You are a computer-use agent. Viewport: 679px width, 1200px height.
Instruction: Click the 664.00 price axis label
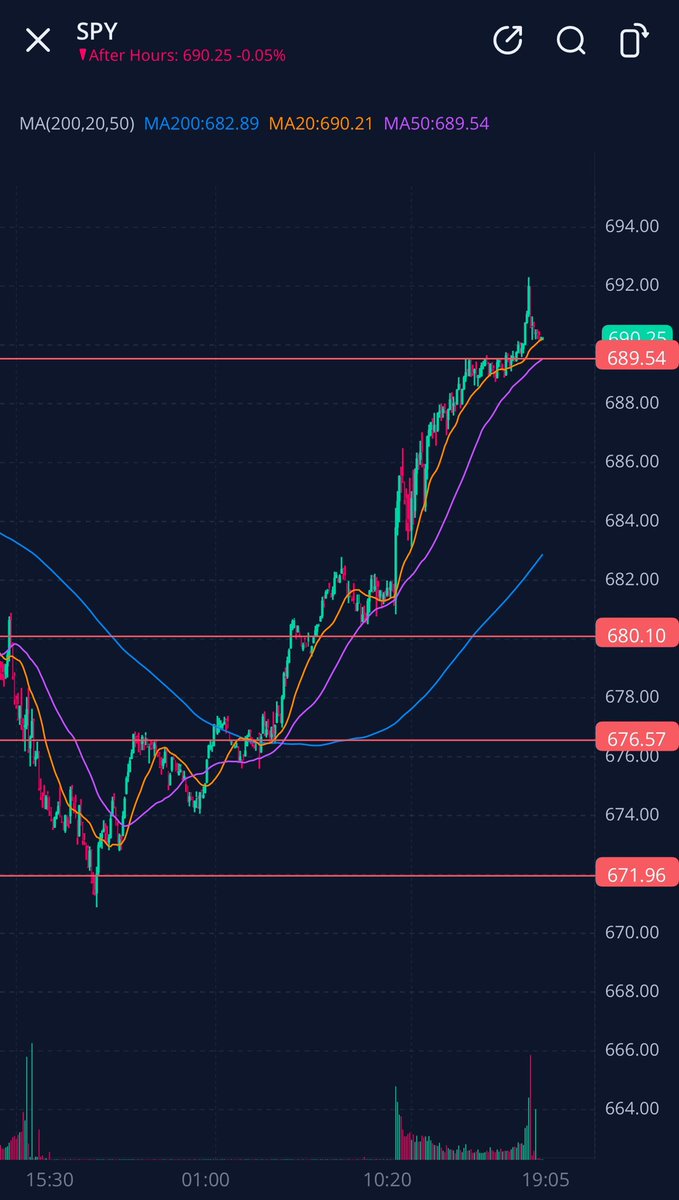[632, 1108]
